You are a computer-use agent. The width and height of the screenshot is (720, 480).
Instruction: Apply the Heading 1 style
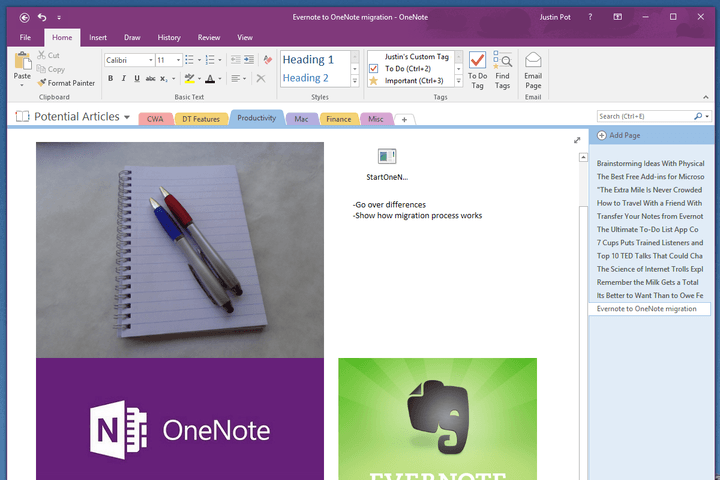click(308, 60)
